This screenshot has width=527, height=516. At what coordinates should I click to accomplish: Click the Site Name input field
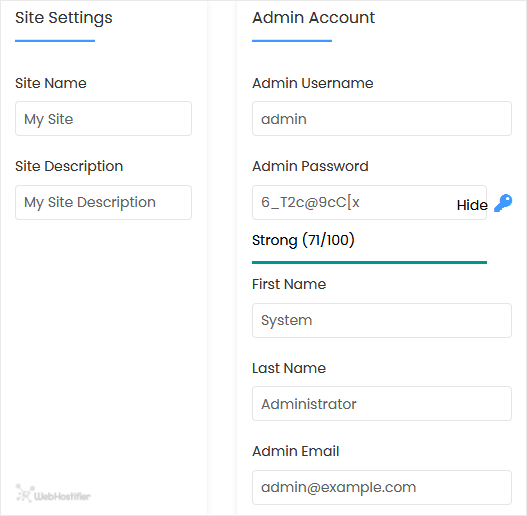click(104, 119)
